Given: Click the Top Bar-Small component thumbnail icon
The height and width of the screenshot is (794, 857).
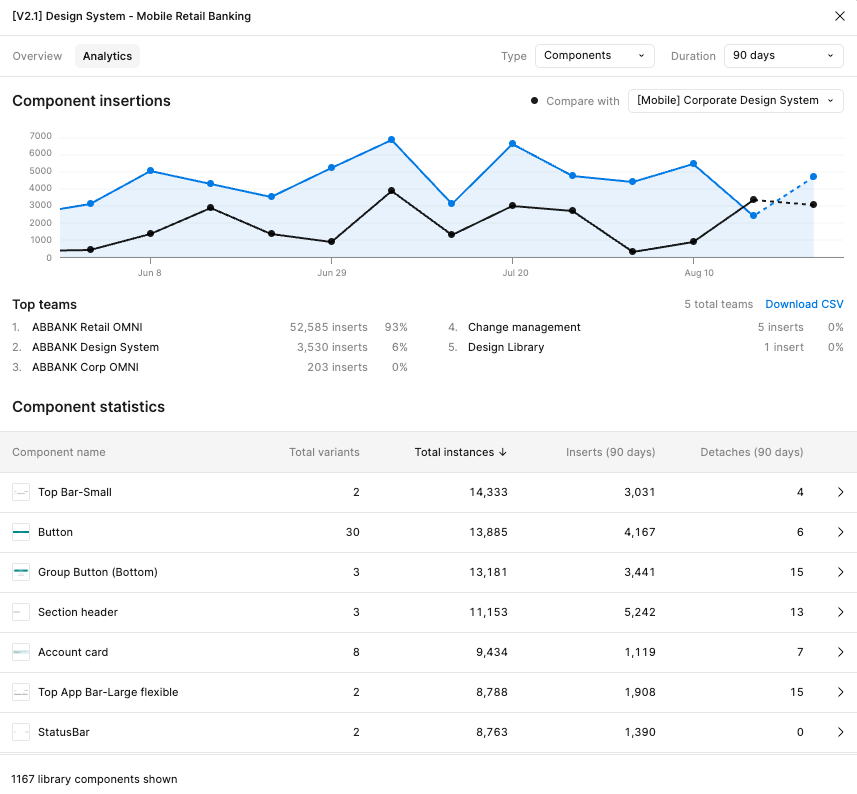Looking at the screenshot, I should pyautogui.click(x=21, y=492).
